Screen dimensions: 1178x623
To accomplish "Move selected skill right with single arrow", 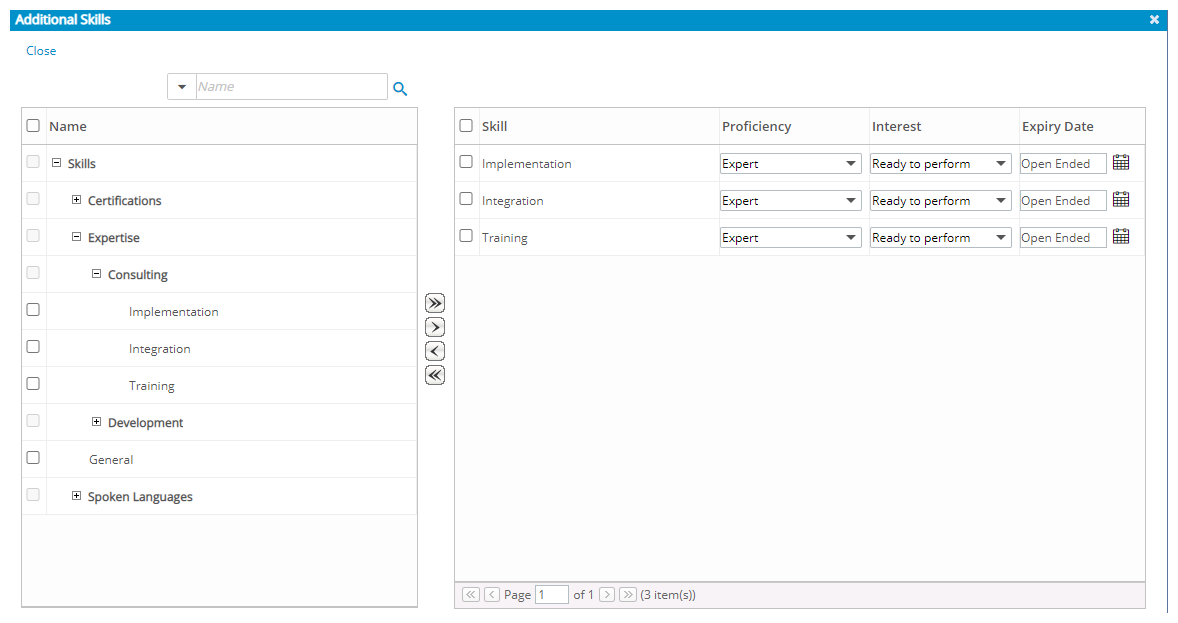I will coord(435,327).
